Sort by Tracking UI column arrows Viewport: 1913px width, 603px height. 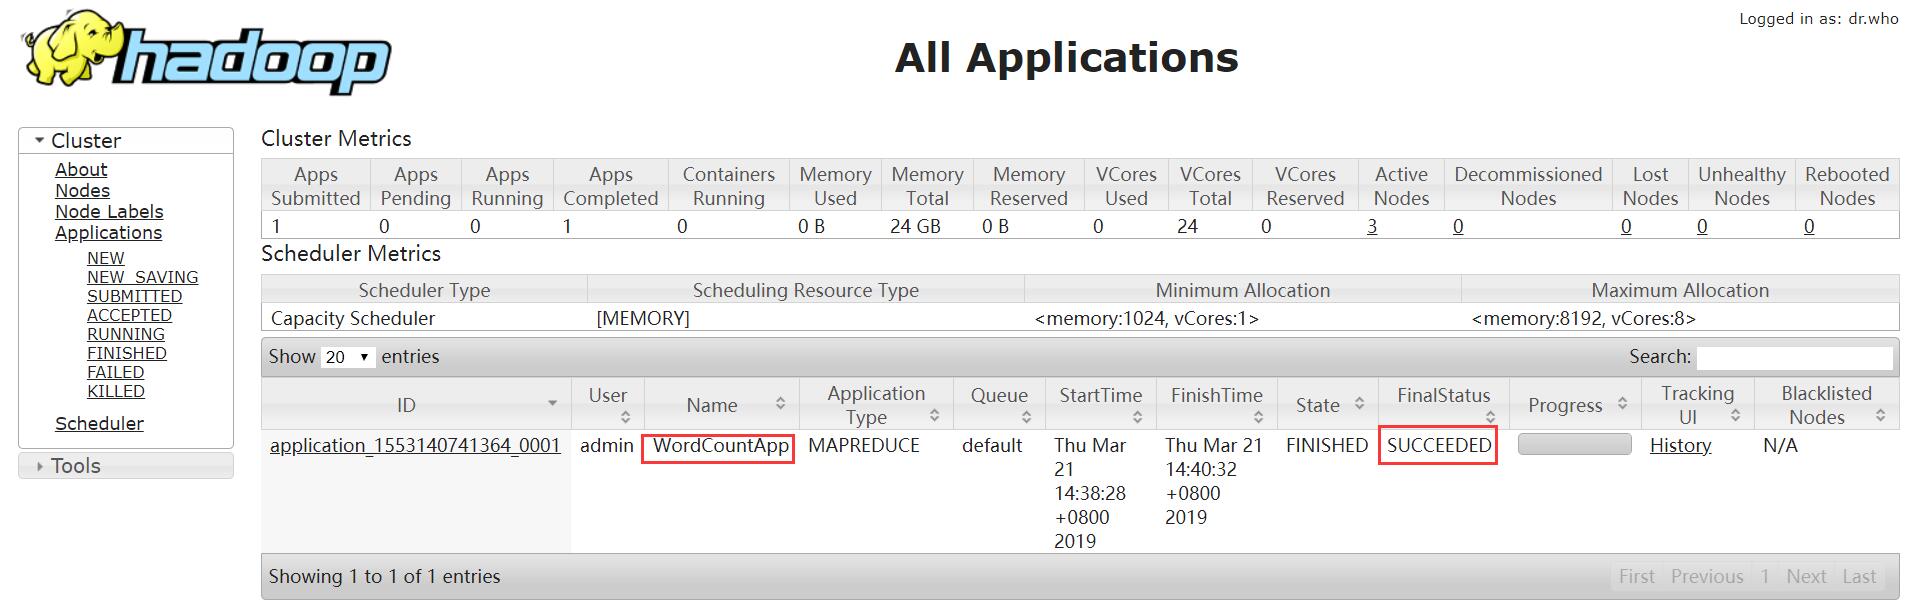pos(1735,415)
